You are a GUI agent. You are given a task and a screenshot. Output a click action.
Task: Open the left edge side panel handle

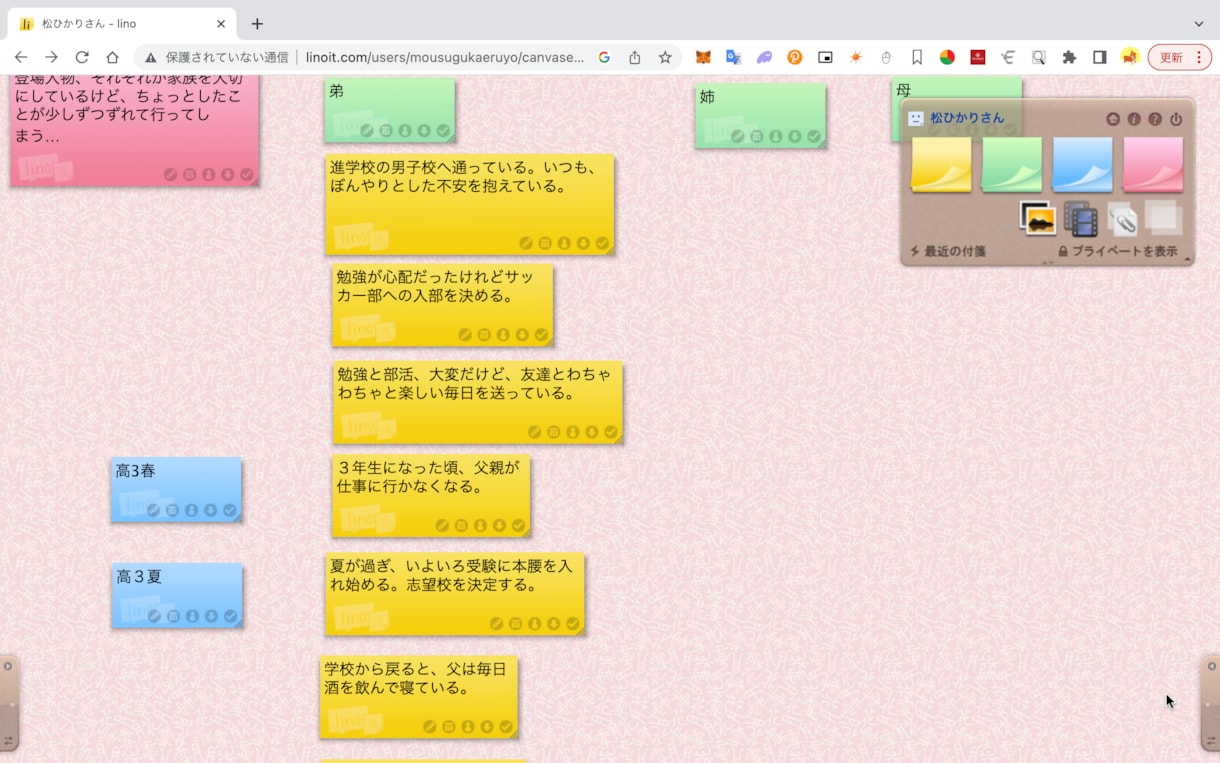pyautogui.click(x=8, y=703)
